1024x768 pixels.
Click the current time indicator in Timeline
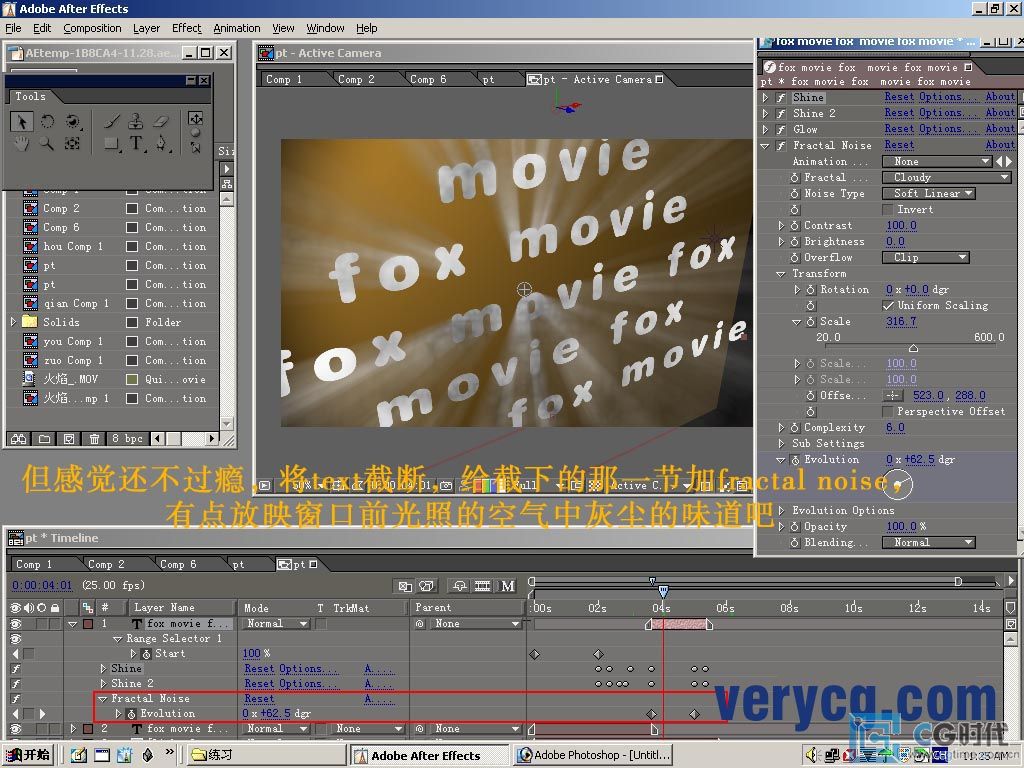[663, 592]
